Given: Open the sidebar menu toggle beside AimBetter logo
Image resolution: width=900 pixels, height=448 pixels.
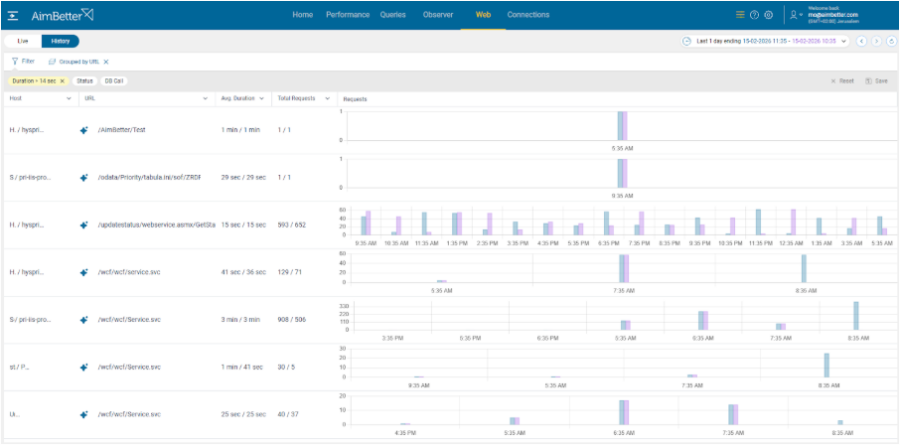Looking at the screenshot, I should (13, 15).
